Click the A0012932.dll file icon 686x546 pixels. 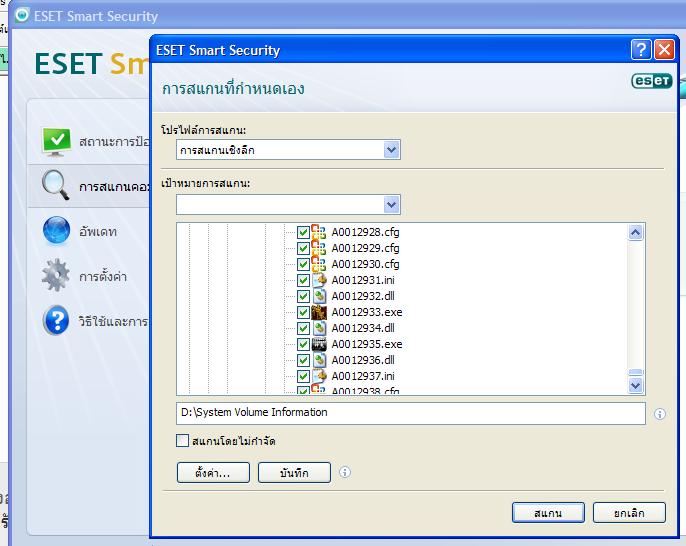[x=319, y=296]
